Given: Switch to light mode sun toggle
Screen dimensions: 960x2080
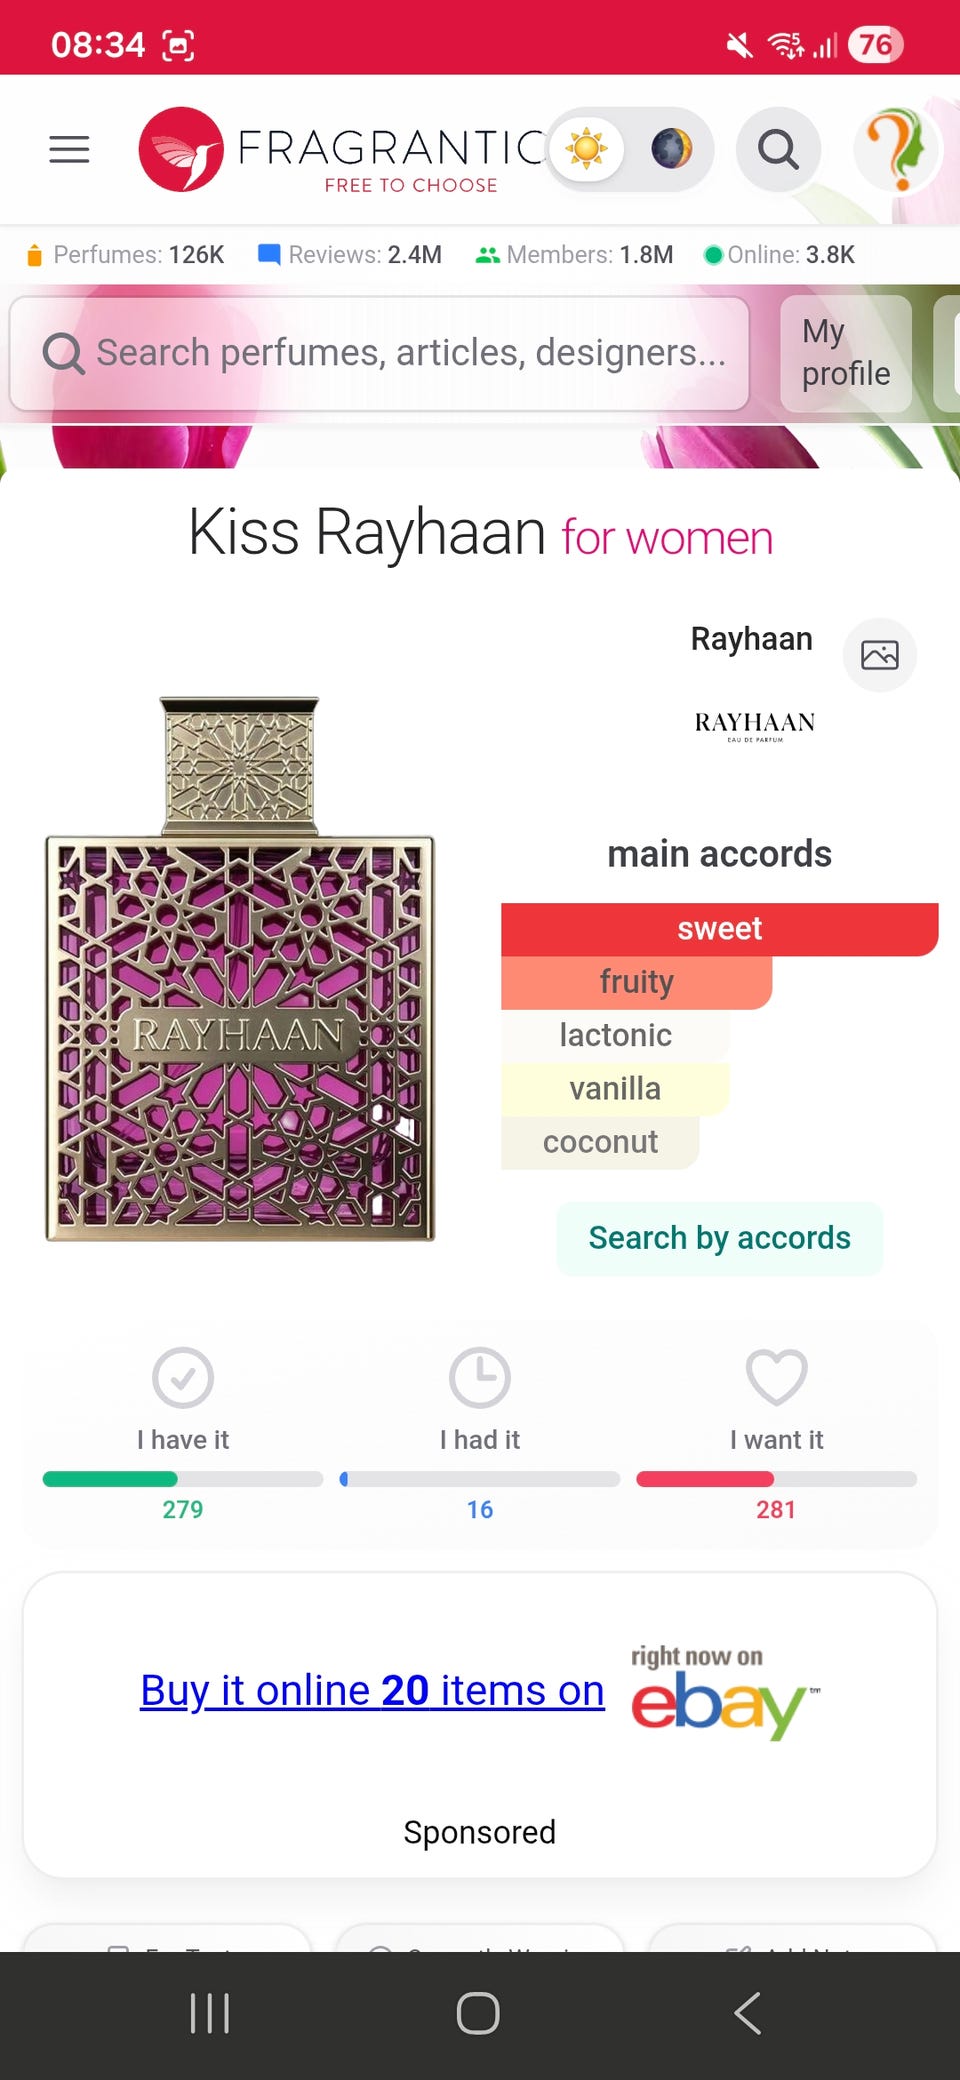Looking at the screenshot, I should [x=587, y=150].
